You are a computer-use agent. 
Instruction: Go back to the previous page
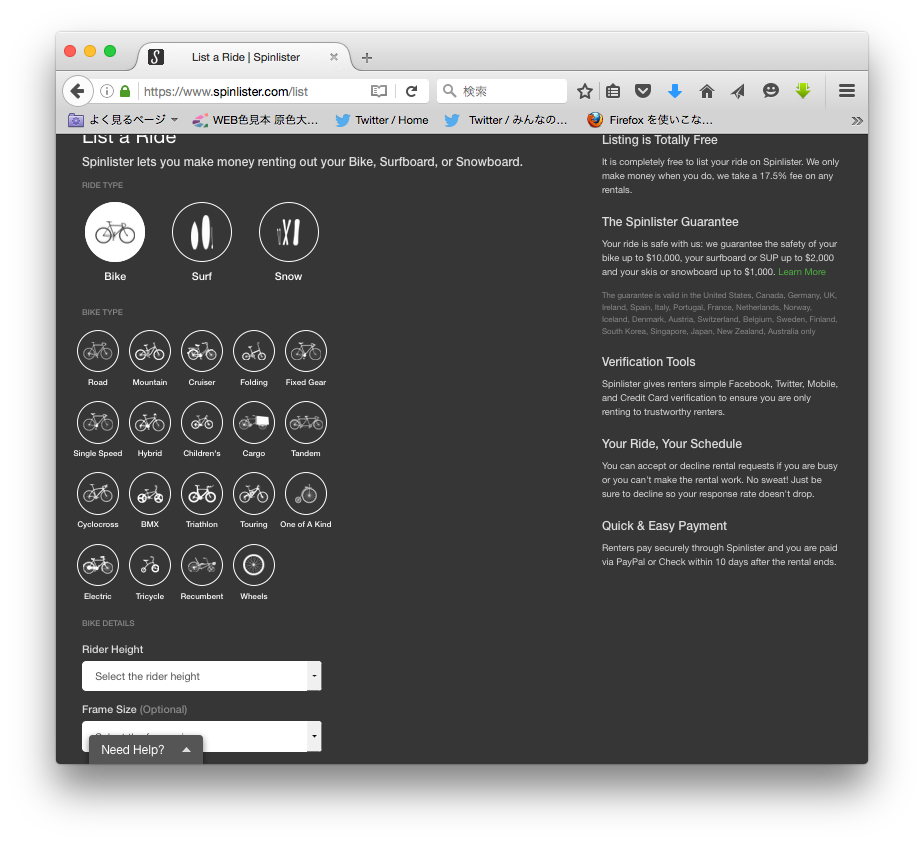pyautogui.click(x=78, y=91)
